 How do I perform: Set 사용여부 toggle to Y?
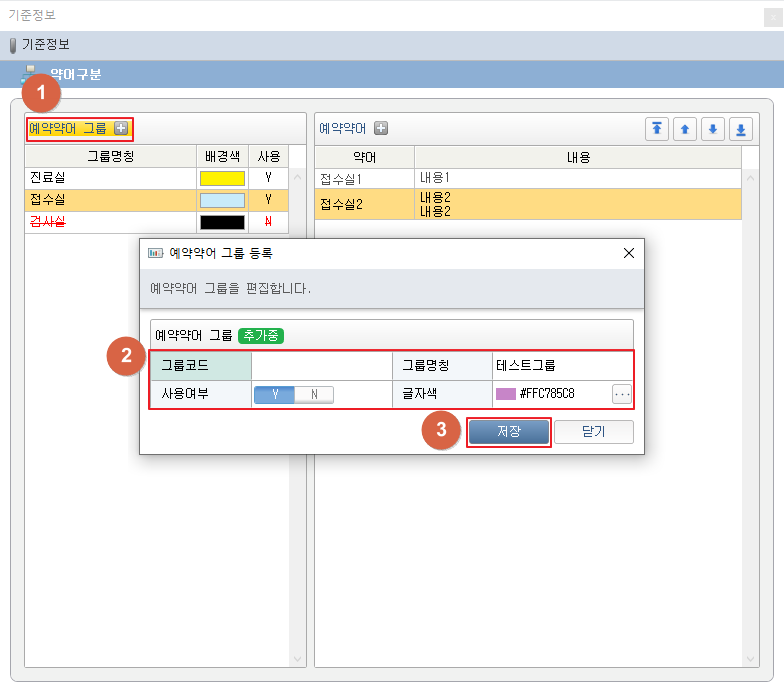pyautogui.click(x=274, y=394)
